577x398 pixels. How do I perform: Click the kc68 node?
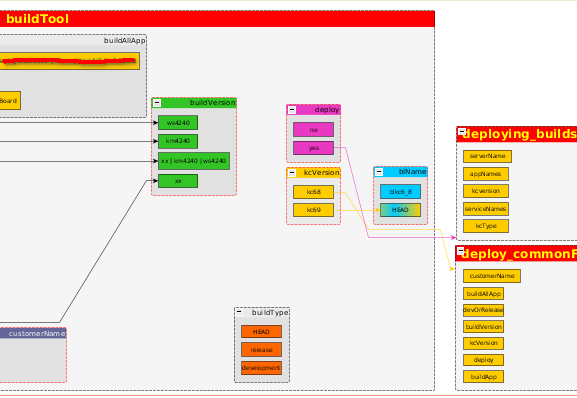[314, 192]
